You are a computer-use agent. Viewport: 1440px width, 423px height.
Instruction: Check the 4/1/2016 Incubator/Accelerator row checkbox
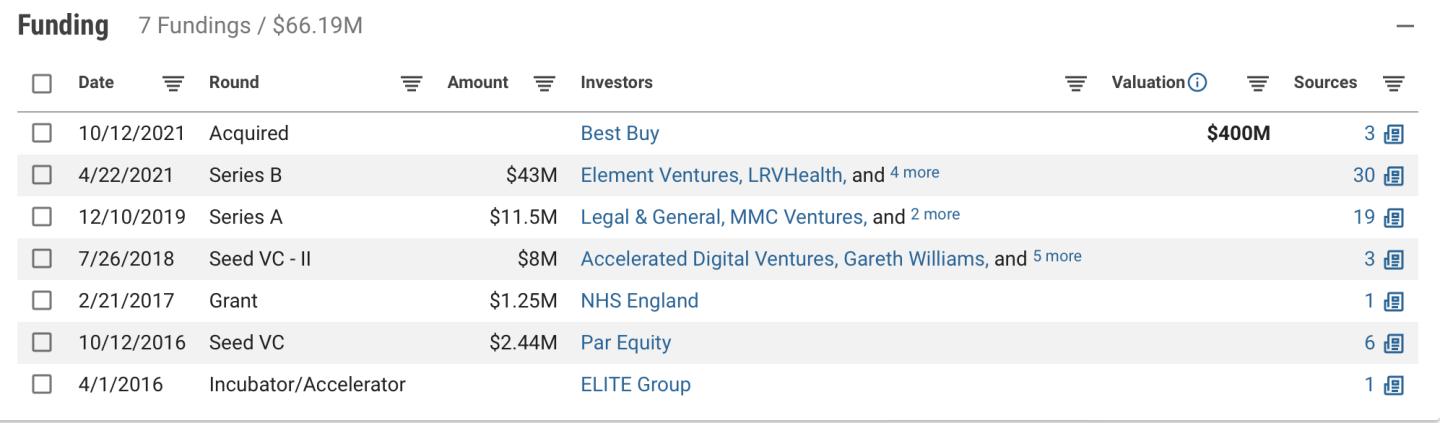(41, 385)
